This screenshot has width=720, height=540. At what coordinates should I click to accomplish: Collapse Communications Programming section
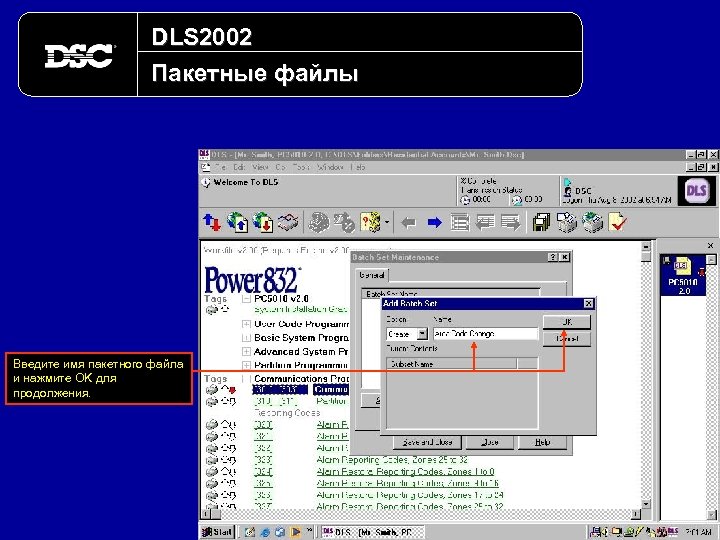coord(246,379)
